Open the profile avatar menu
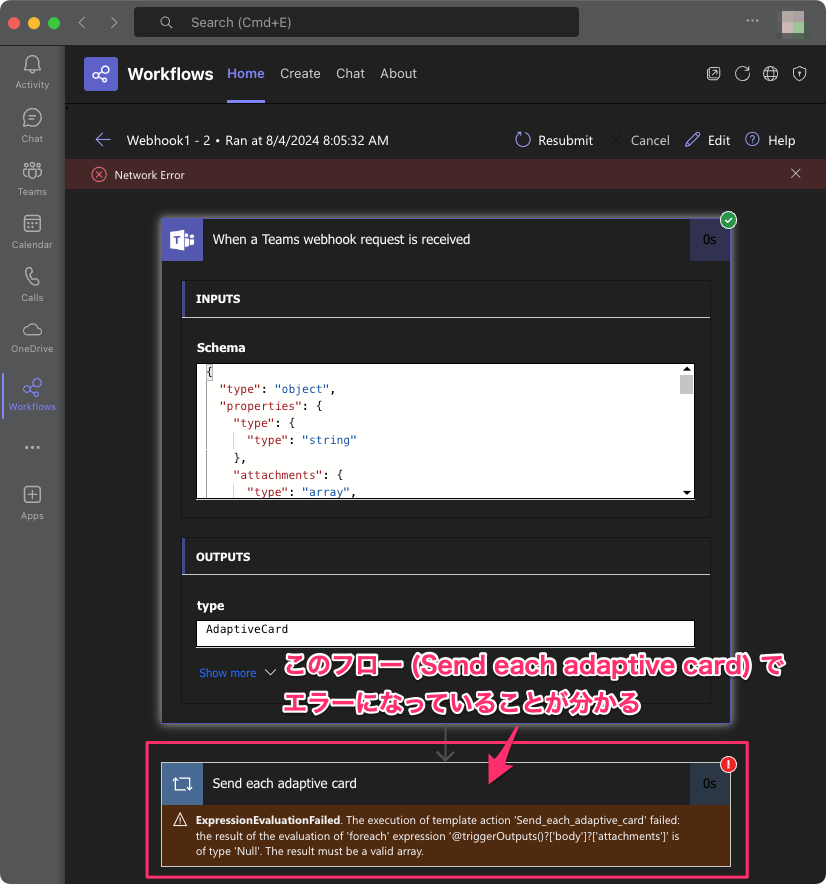The width and height of the screenshot is (826, 884). pyautogui.click(x=793, y=23)
